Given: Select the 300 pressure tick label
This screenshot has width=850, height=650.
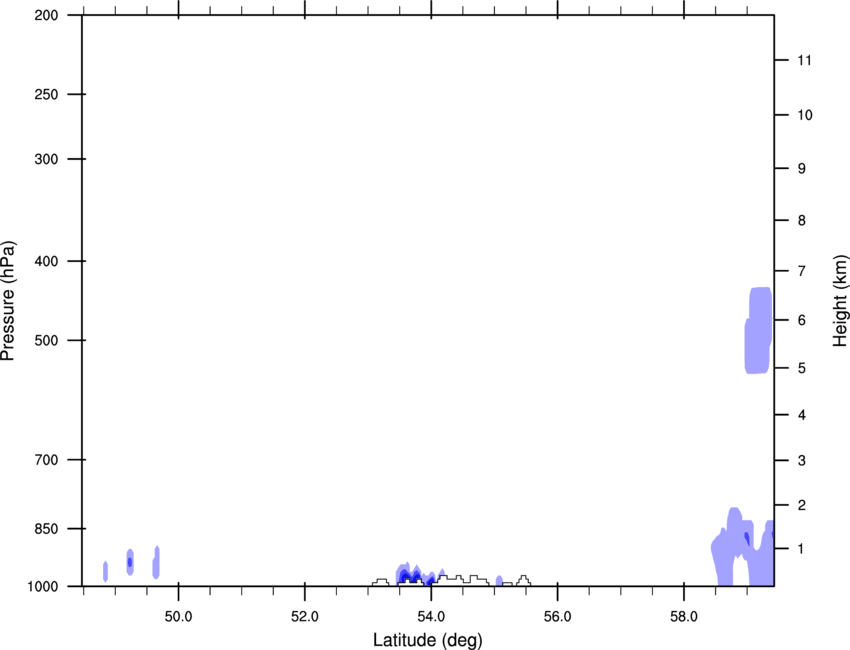Looking at the screenshot, I should (x=46, y=159).
